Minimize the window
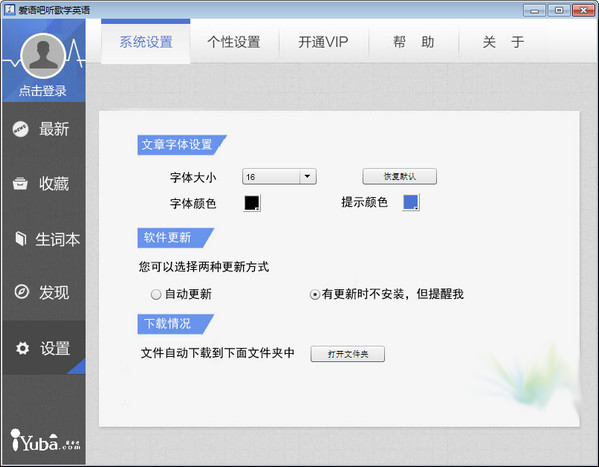Image resolution: width=599 pixels, height=467 pixels. (534, 10)
